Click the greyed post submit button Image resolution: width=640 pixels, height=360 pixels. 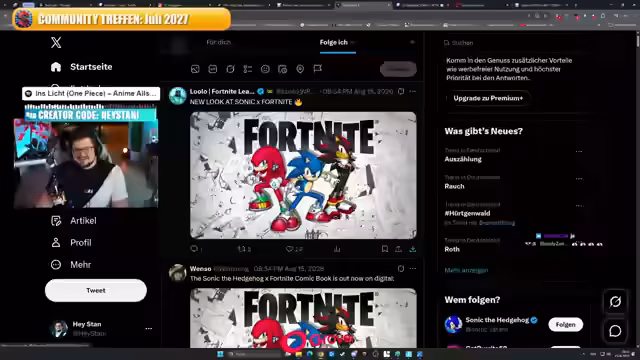tap(398, 69)
